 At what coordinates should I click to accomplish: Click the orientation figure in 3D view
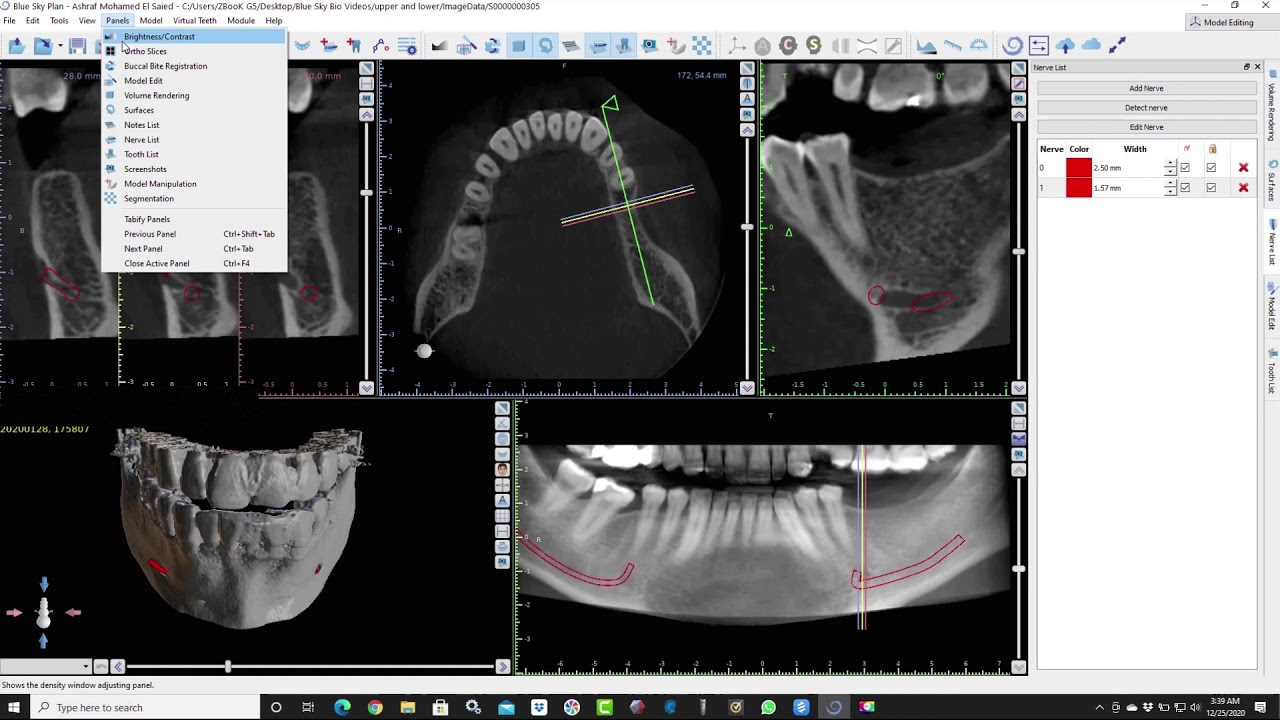click(x=43, y=611)
